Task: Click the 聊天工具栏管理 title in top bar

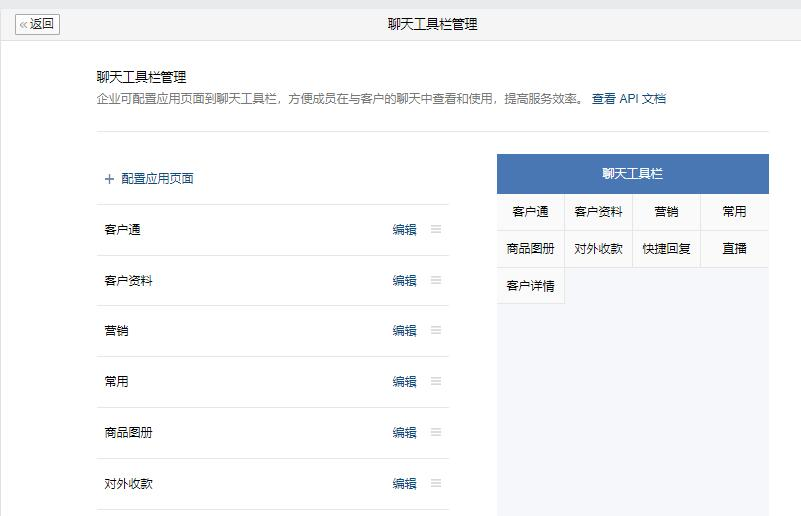Action: (x=433, y=24)
